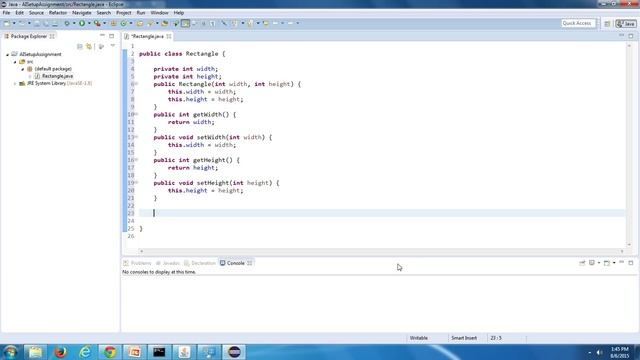Click the Open Perspective icon
Viewport: 640px width, 360px height.
(x=607, y=24)
